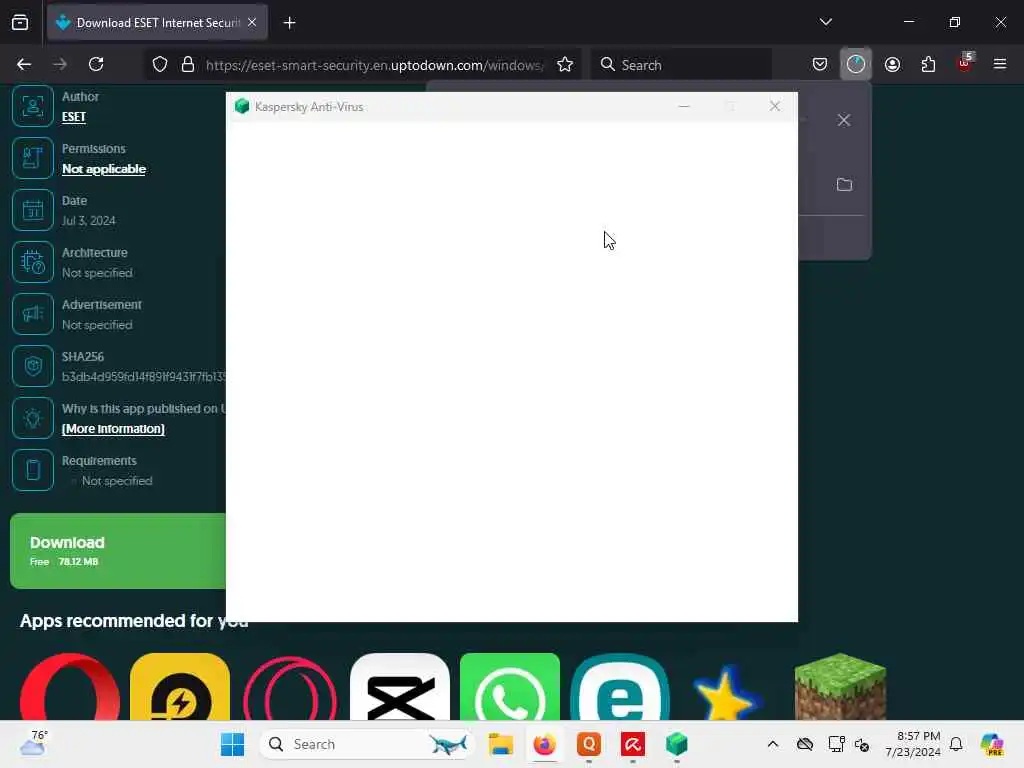Image resolution: width=1024 pixels, height=768 pixels.
Task: Save page to Pocket
Action: coord(820,64)
